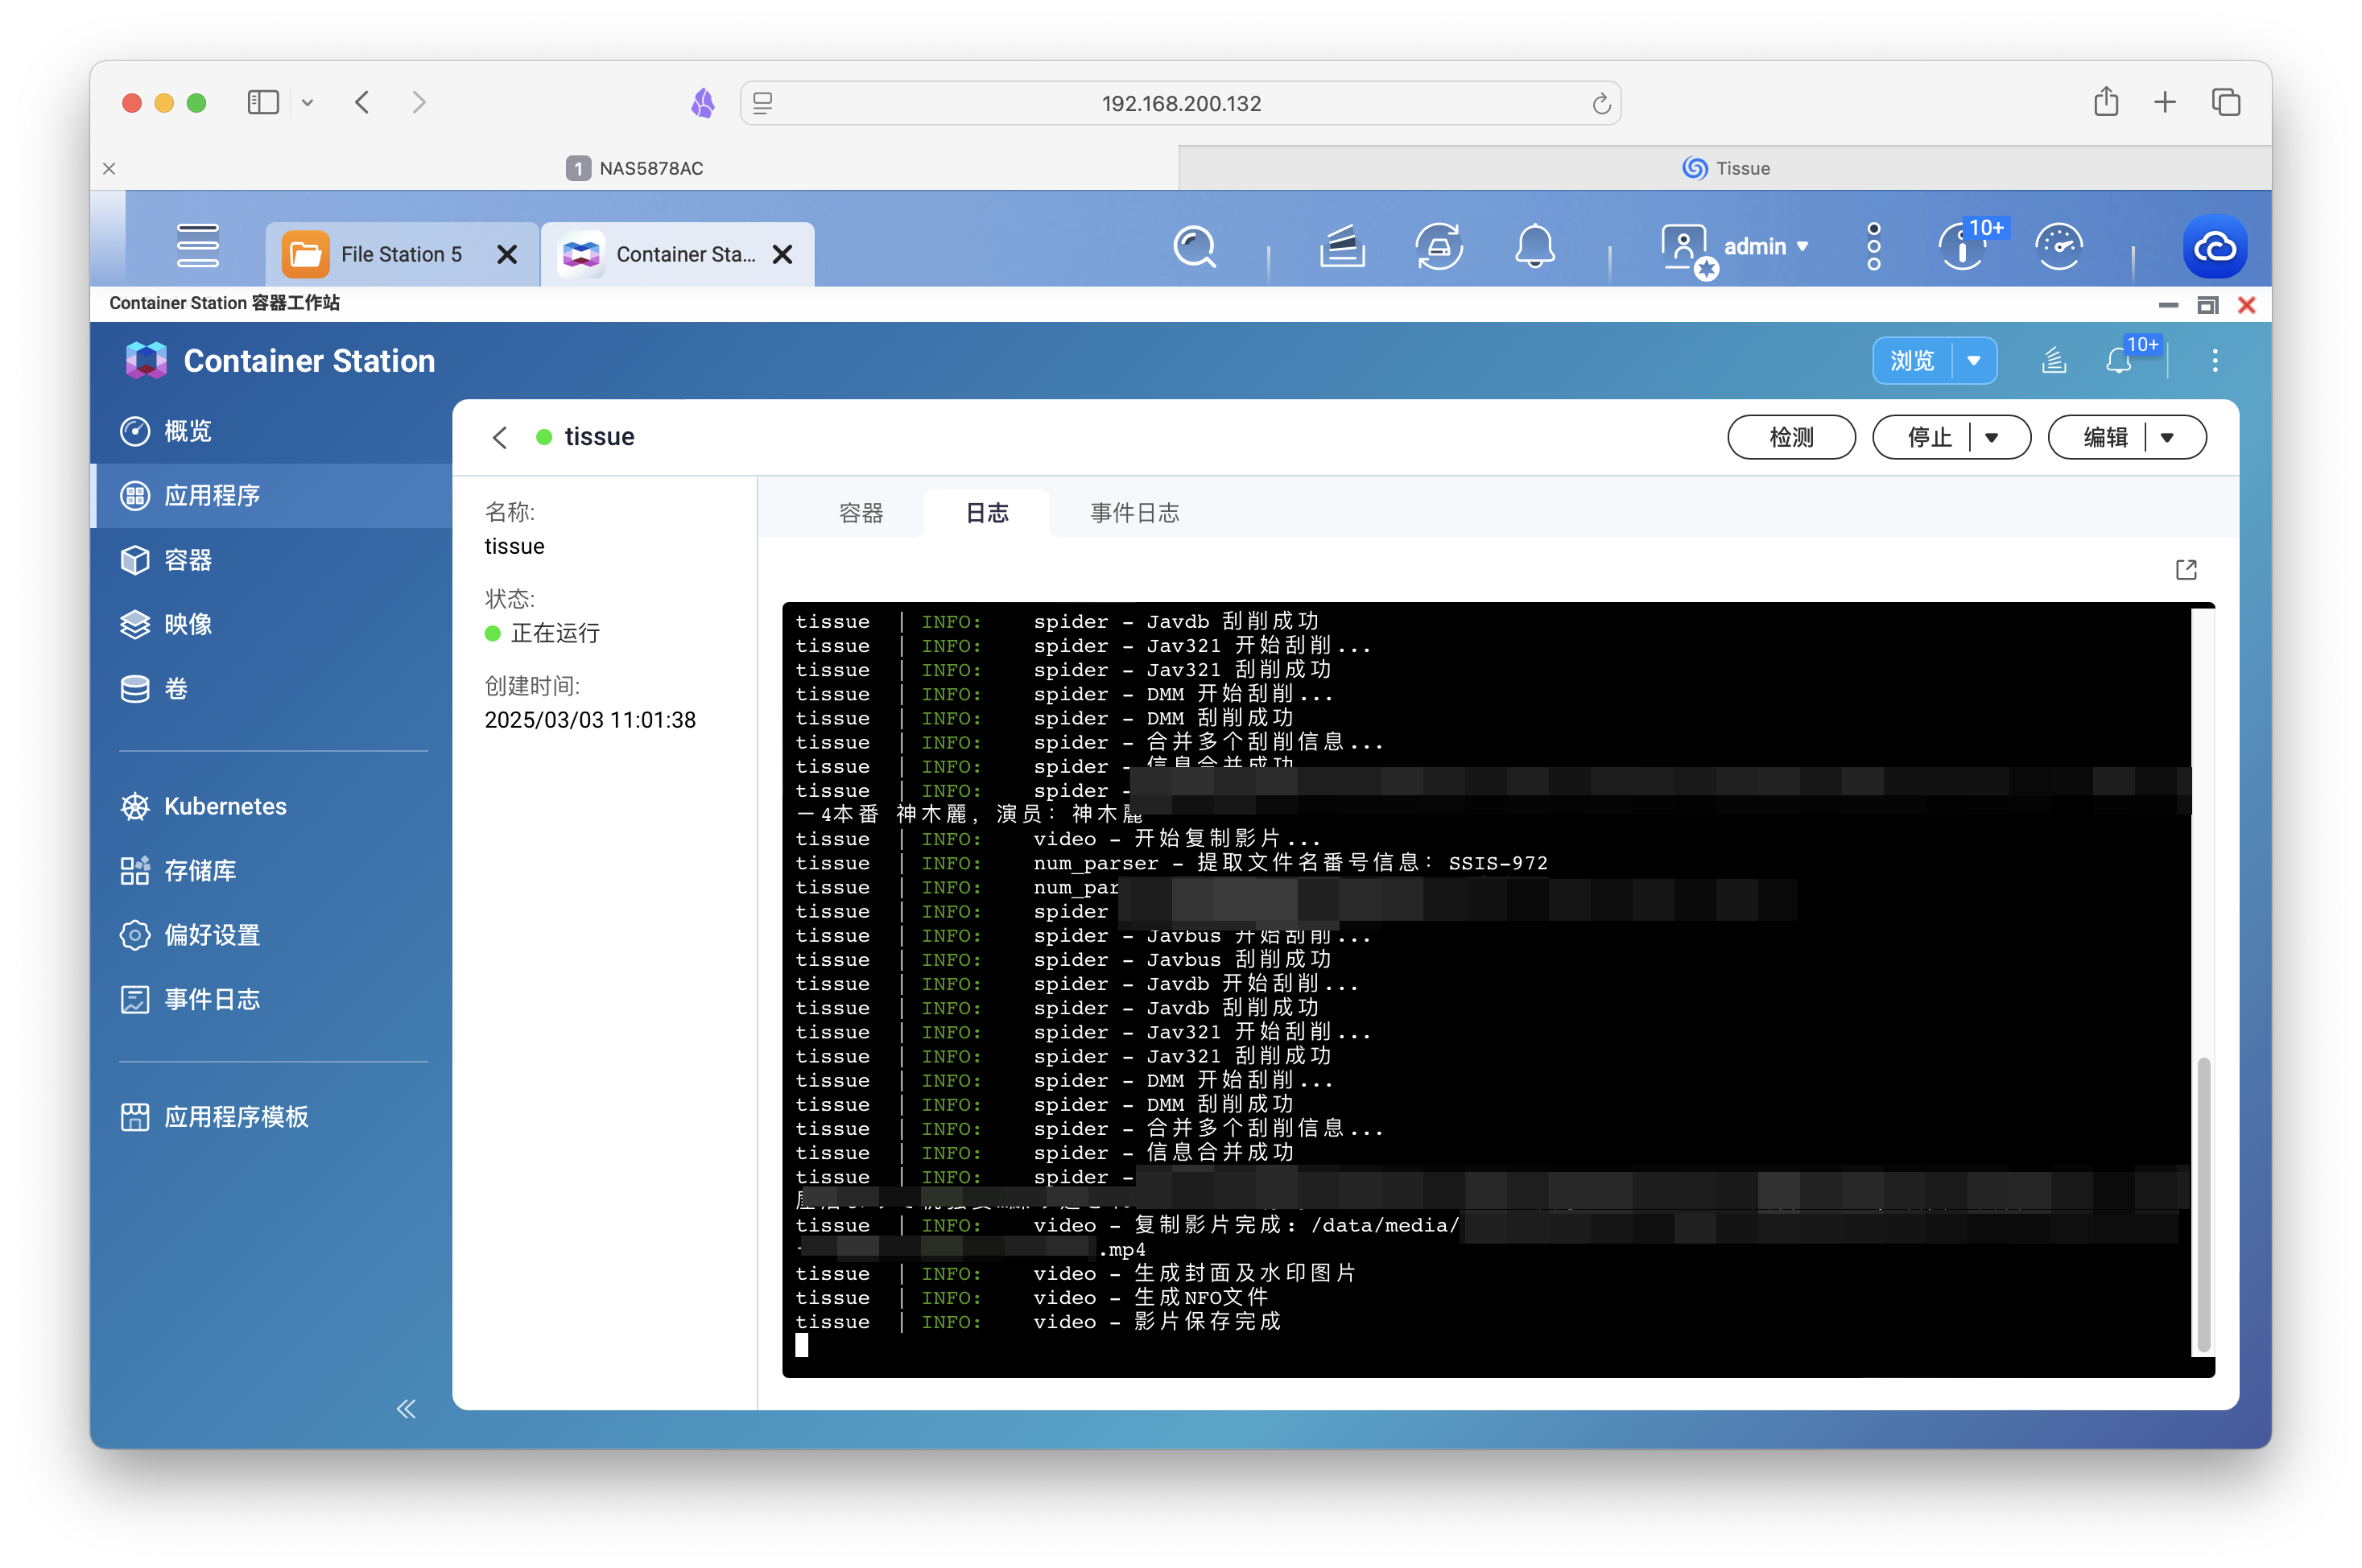Open the info icon with 10+ badge

pyautogui.click(x=1962, y=247)
